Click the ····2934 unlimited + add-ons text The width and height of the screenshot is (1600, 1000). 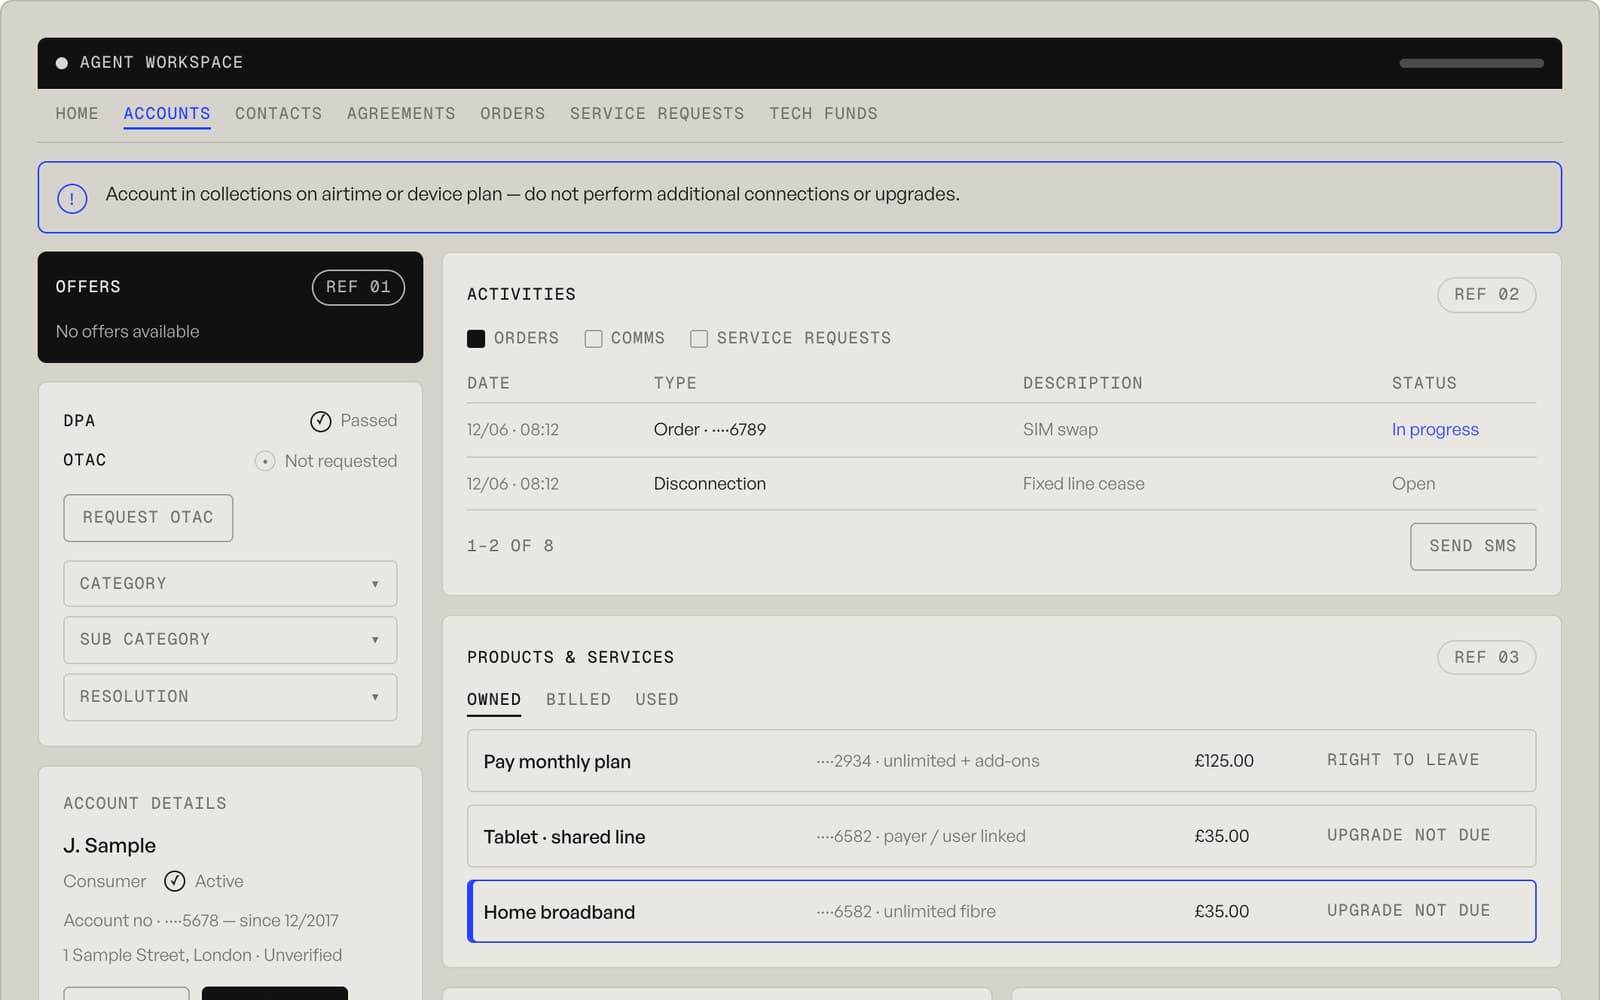(x=928, y=761)
